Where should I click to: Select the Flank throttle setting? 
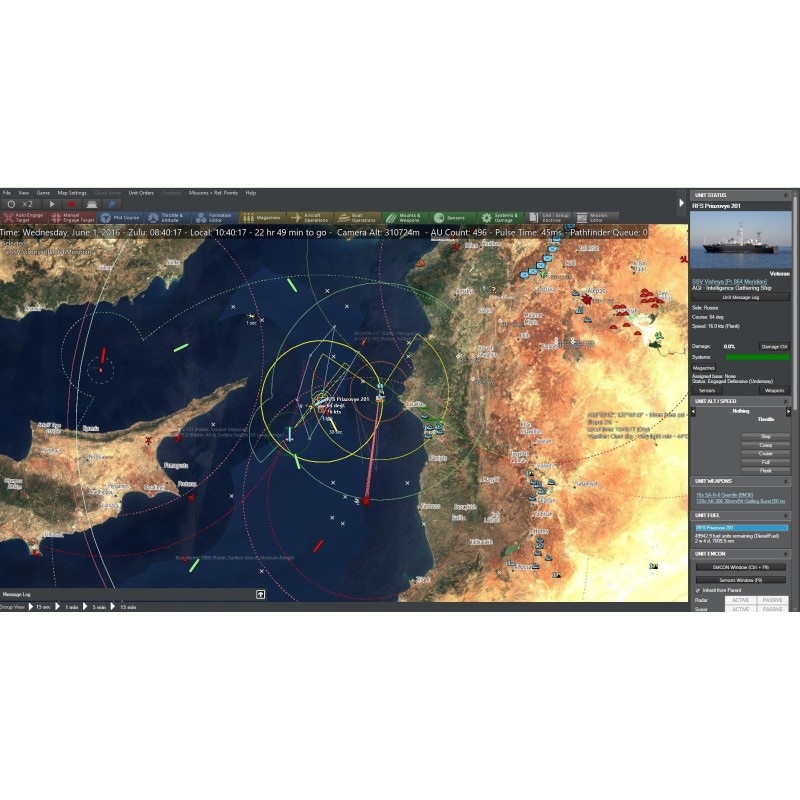pos(766,470)
